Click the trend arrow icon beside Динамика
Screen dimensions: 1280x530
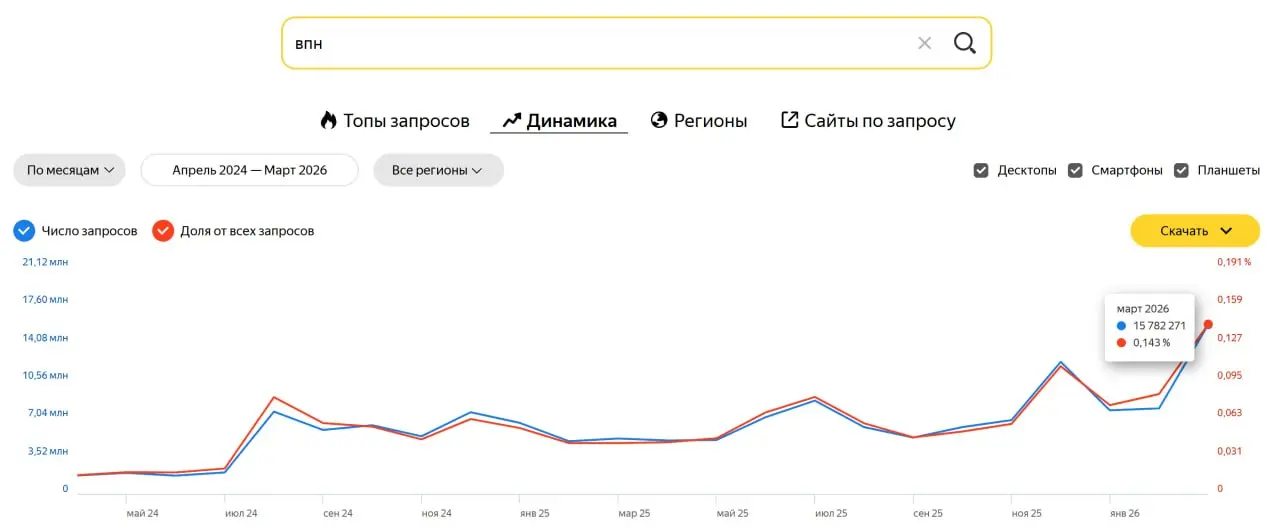[x=512, y=120]
